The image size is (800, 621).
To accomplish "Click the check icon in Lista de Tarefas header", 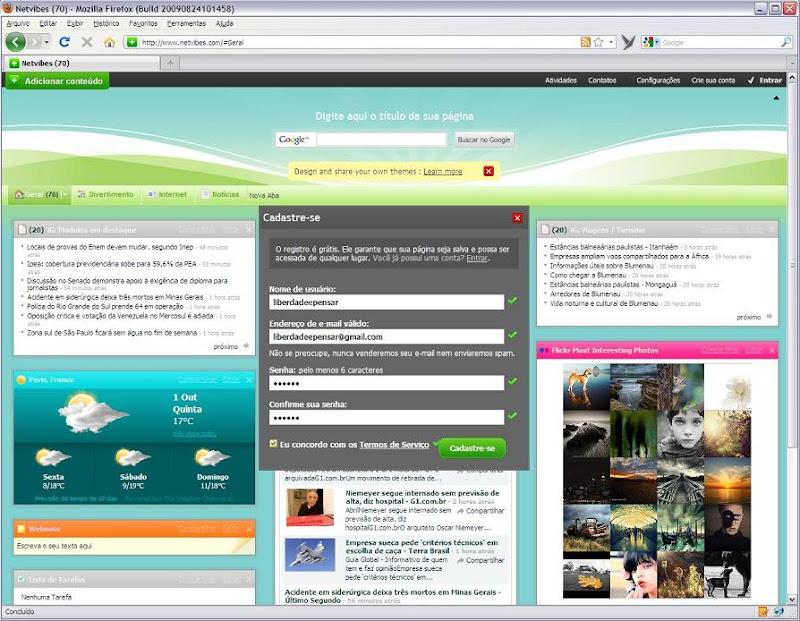I will tap(21, 579).
